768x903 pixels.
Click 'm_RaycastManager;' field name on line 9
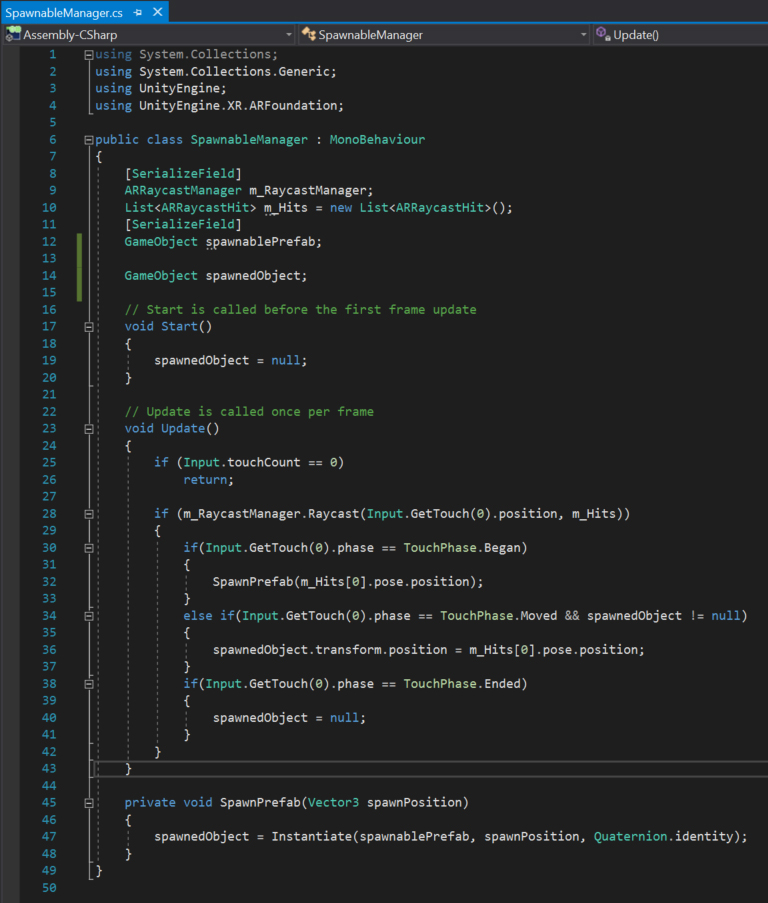point(311,190)
